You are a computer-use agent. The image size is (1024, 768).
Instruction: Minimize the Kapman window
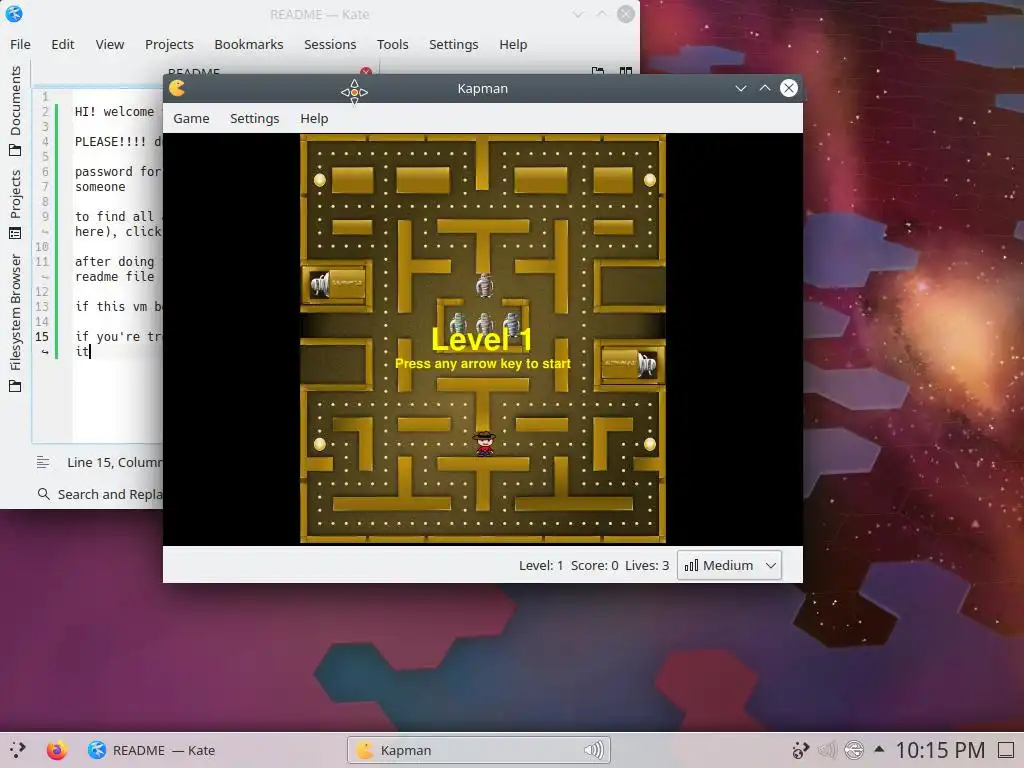(741, 88)
